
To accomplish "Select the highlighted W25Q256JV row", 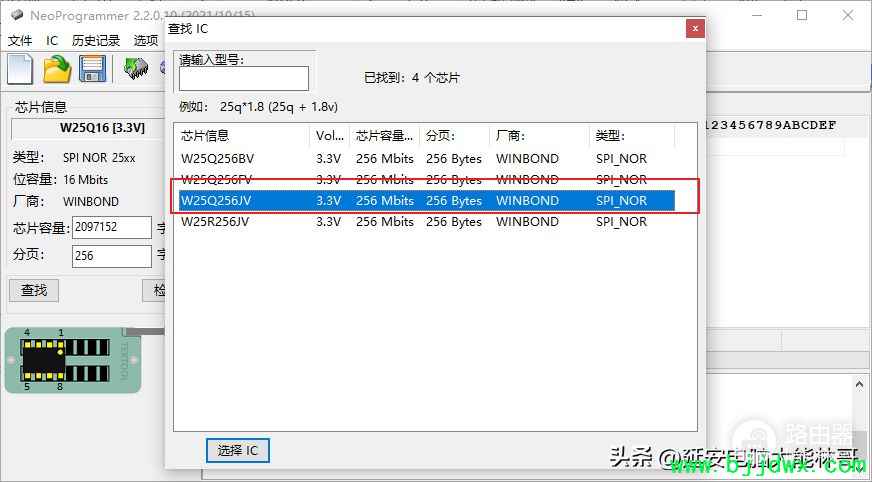I will click(218, 201).
